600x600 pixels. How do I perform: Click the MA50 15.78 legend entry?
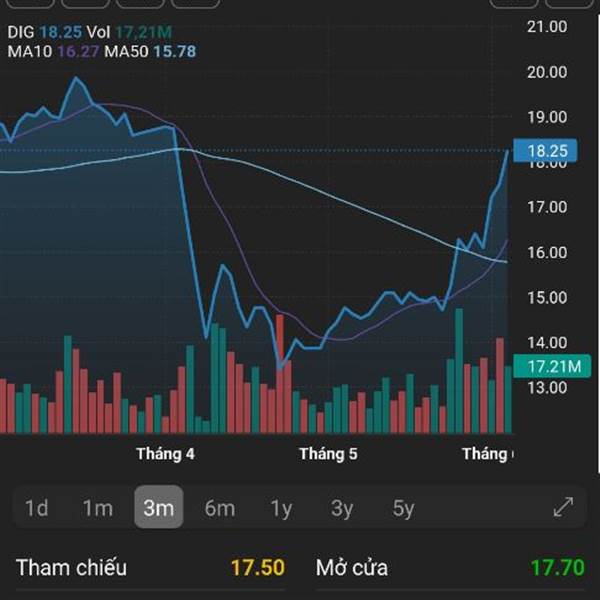click(x=150, y=51)
